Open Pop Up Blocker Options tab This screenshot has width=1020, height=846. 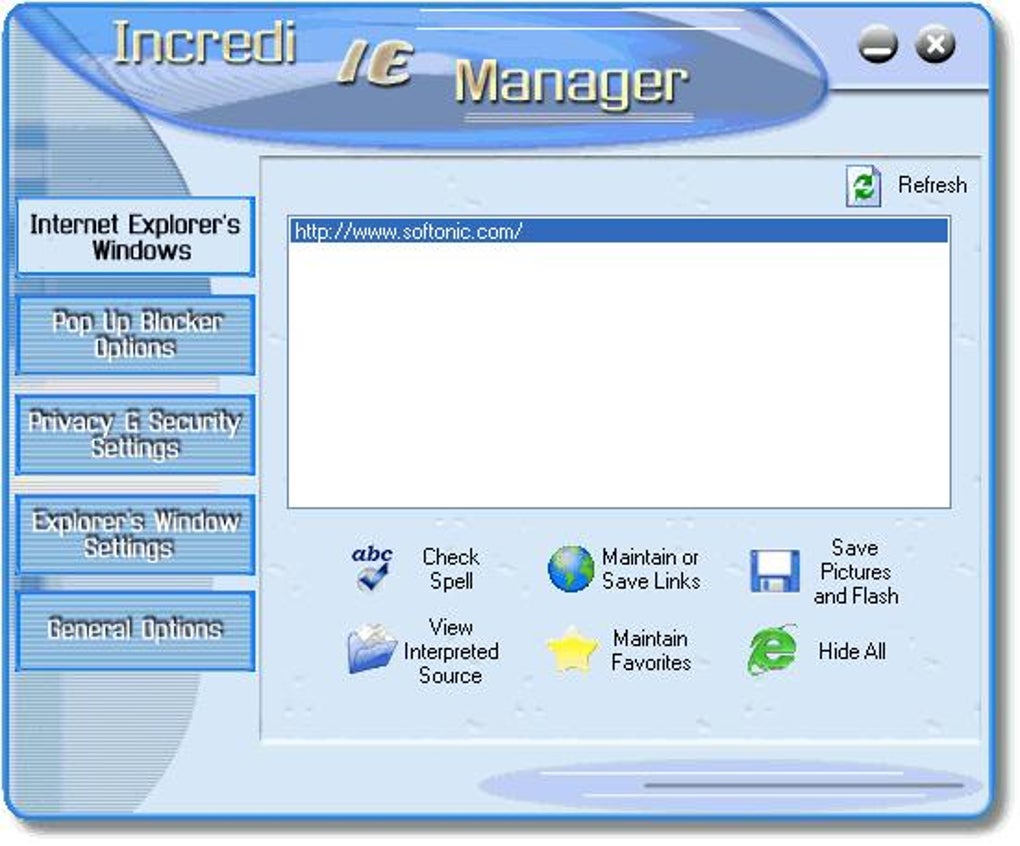135,335
